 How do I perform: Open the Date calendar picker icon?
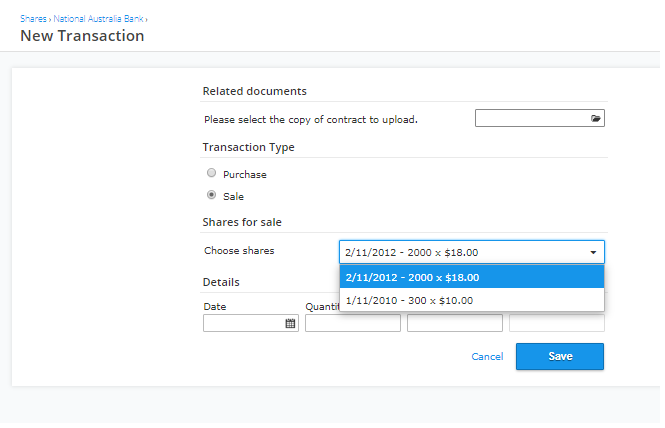[x=290, y=323]
